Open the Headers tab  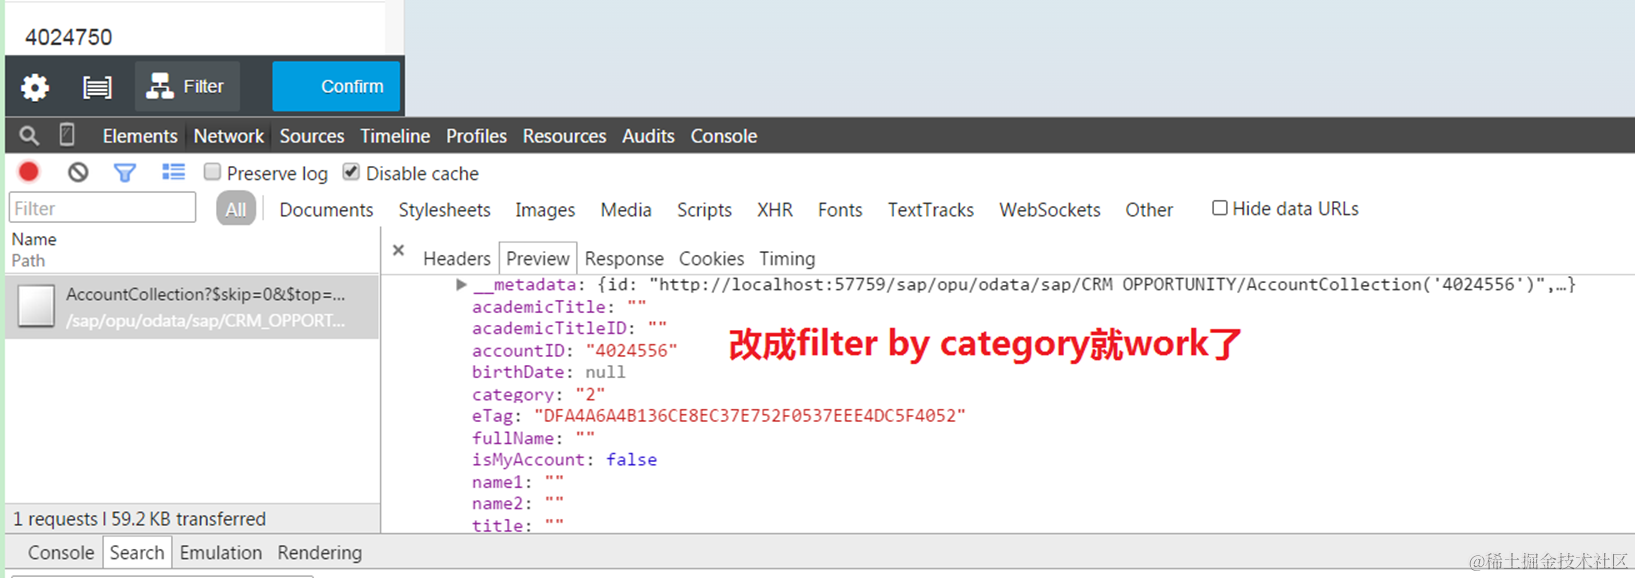(457, 258)
